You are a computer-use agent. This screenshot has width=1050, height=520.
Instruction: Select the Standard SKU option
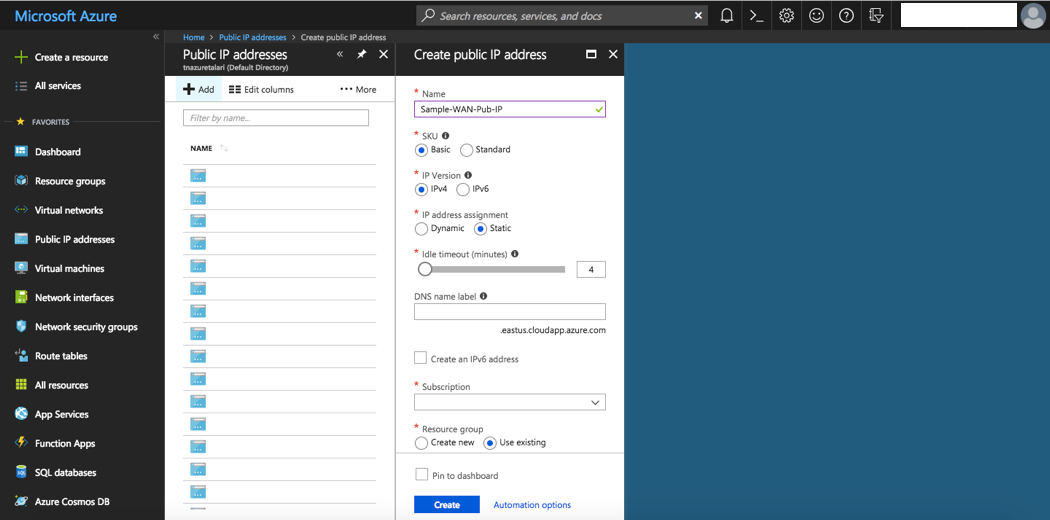point(467,150)
